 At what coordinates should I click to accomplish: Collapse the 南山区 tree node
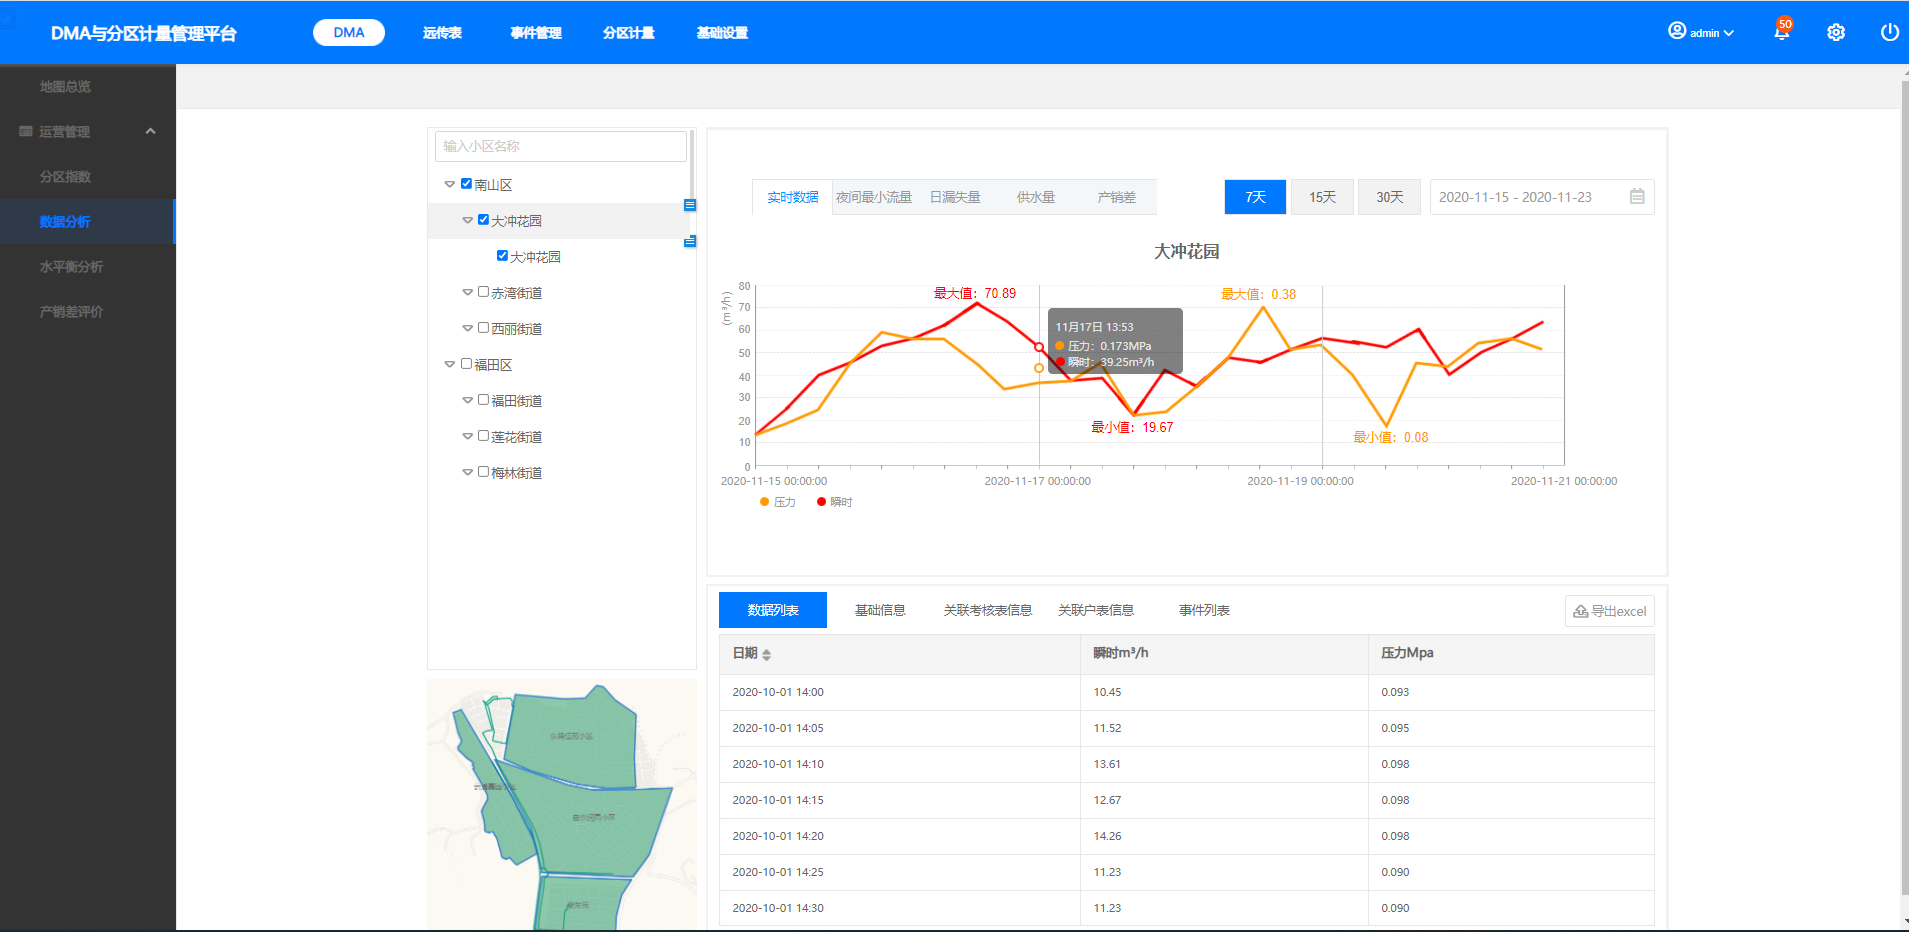[450, 185]
